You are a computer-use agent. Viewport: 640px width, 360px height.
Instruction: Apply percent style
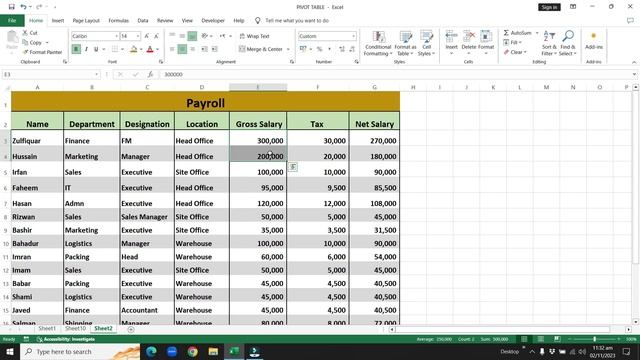(320, 49)
